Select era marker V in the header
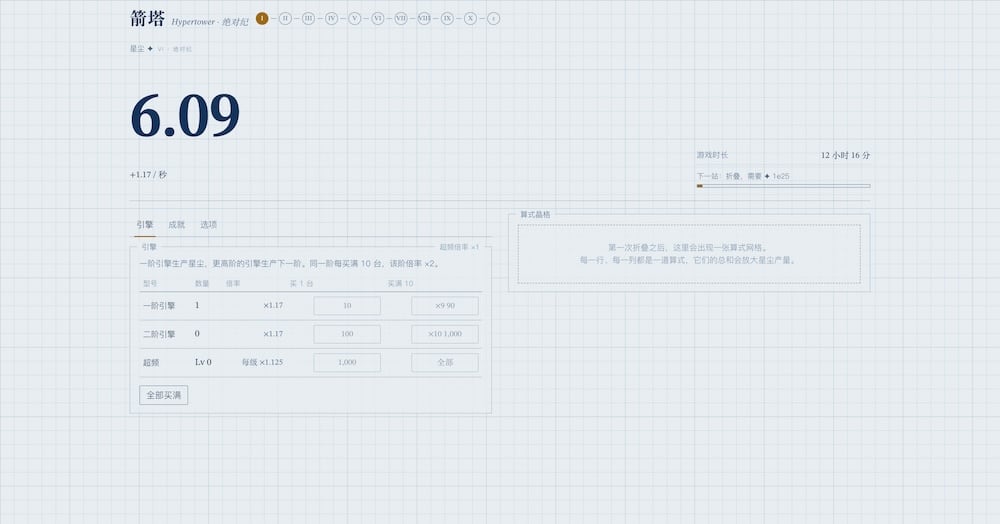Screen dimensions: 1000x524 (355, 18)
